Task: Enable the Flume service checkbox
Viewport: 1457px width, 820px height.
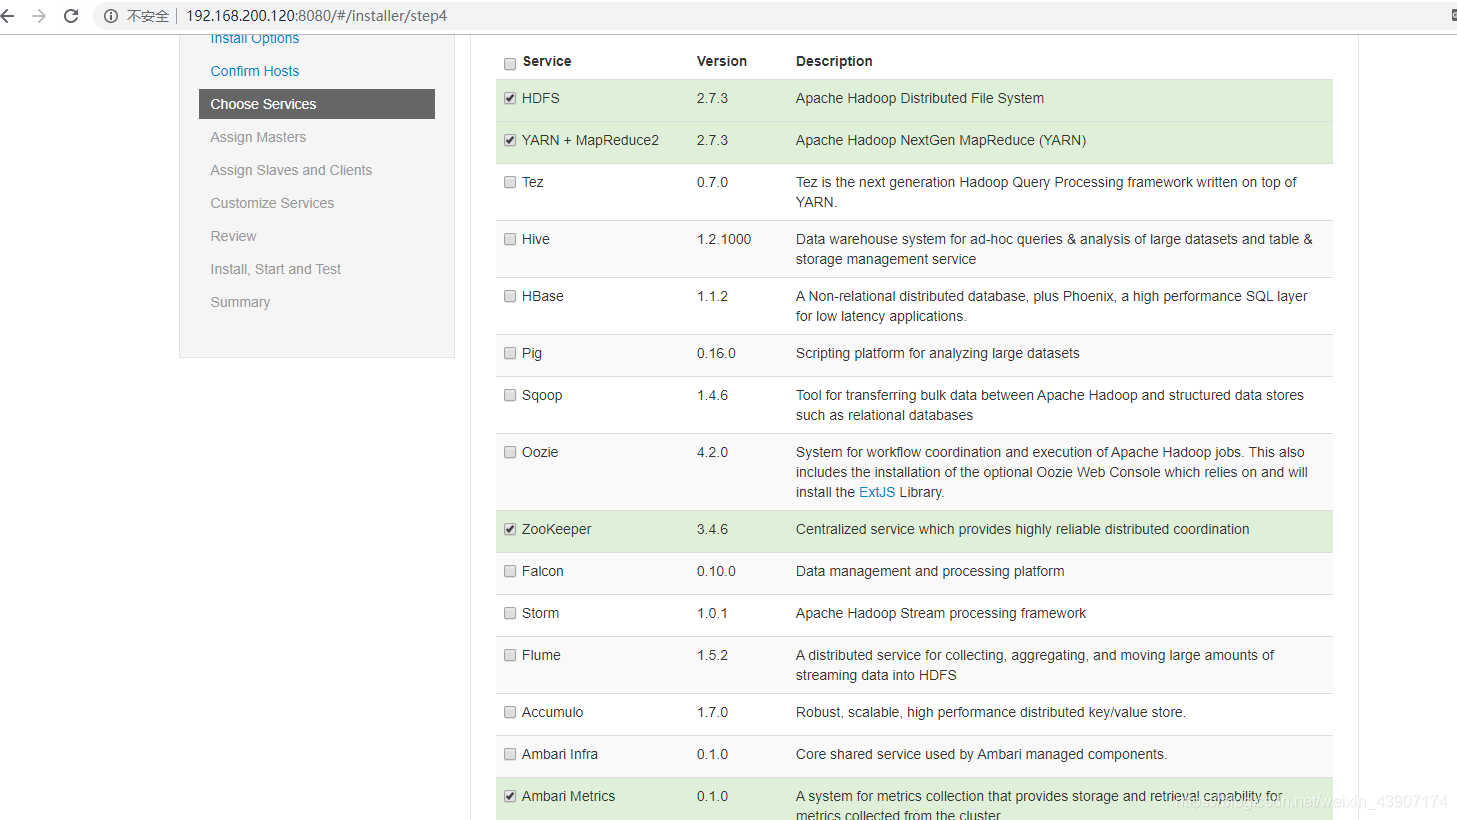Action: pos(510,655)
